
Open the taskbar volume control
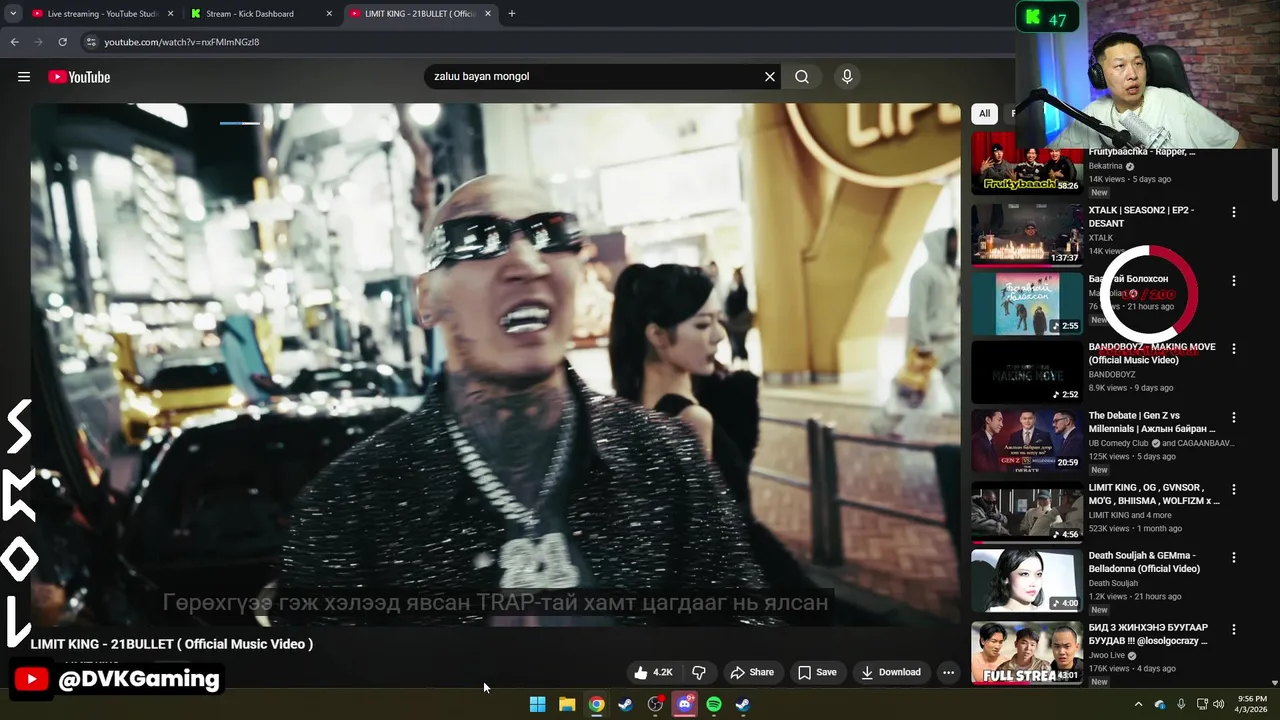click(x=1218, y=704)
